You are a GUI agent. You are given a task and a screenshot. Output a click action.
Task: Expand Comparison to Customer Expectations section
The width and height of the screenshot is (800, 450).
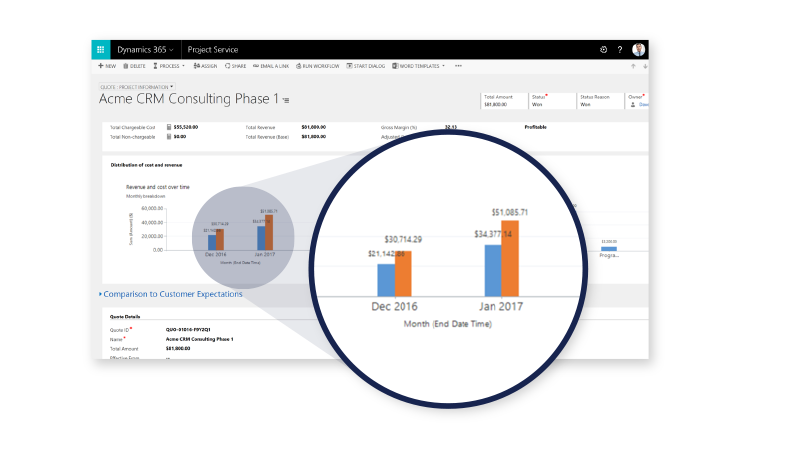pos(172,294)
